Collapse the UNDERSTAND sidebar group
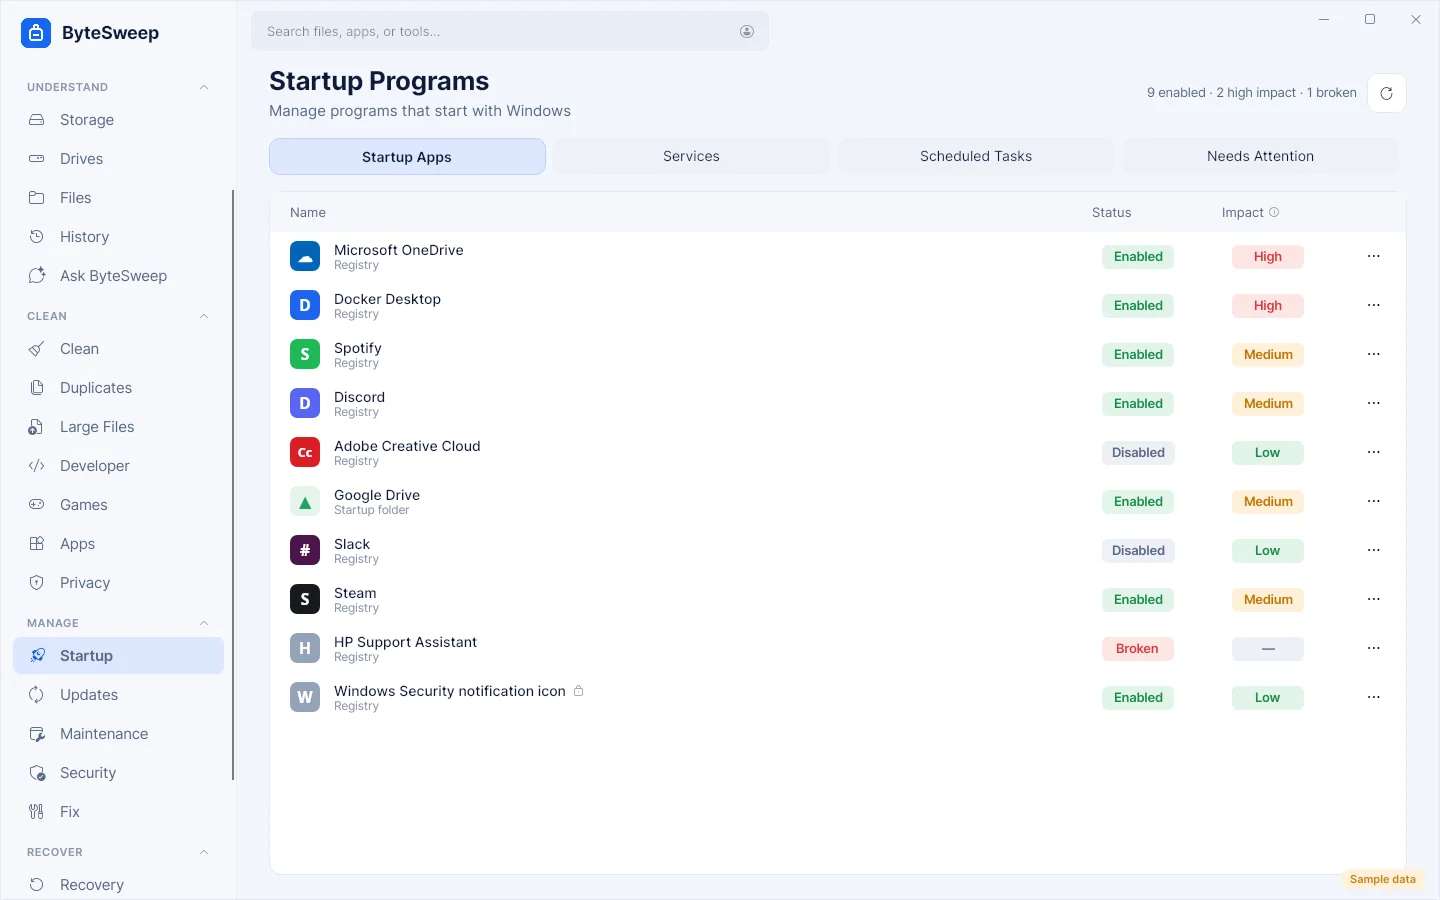1440x900 pixels. coord(204,87)
